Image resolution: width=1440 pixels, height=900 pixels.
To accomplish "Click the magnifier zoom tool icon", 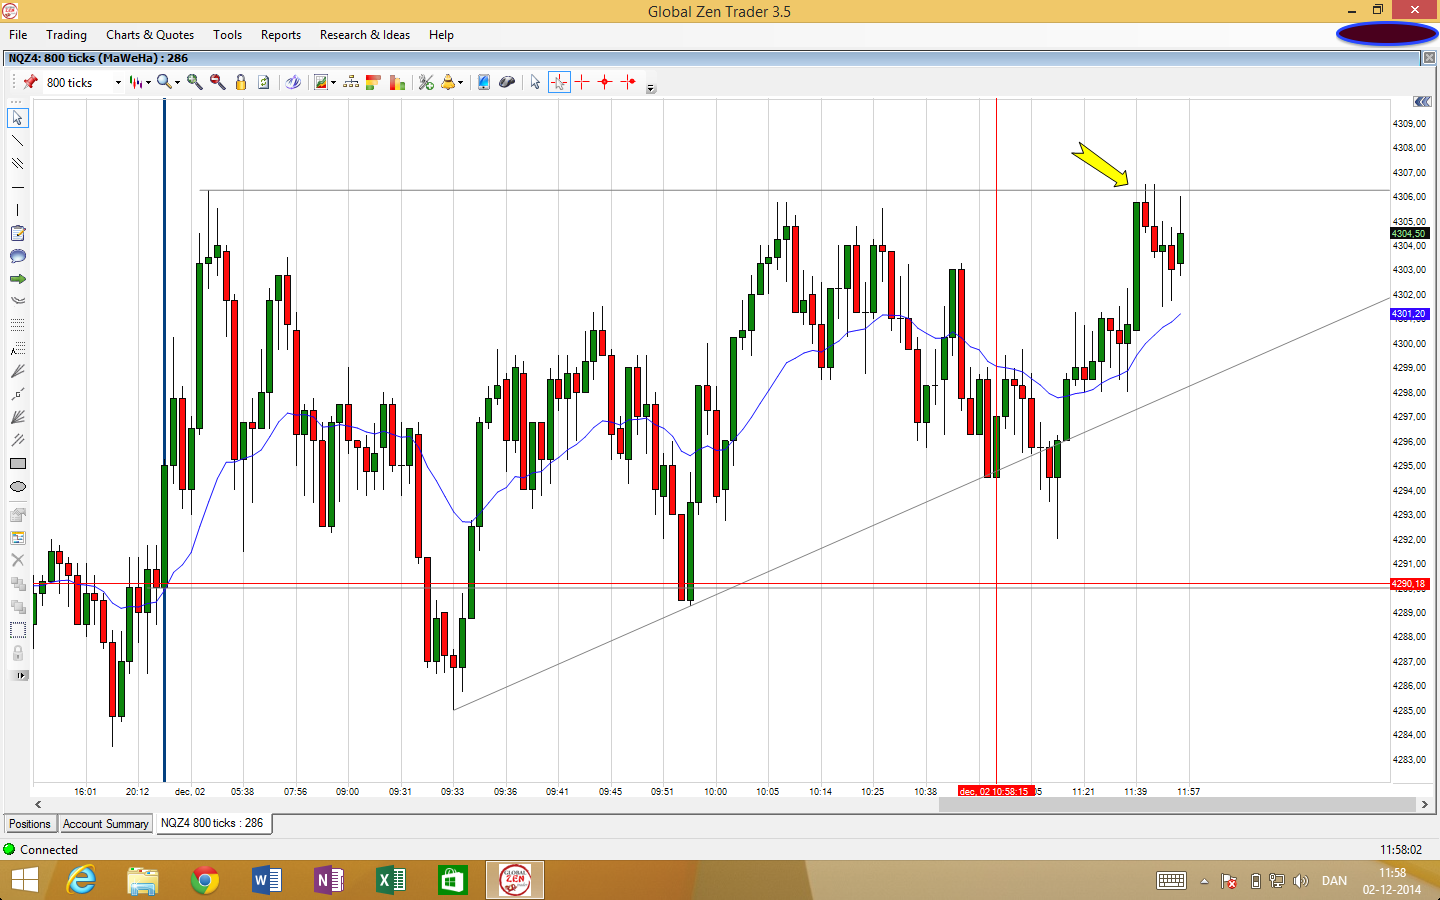I will [164, 82].
